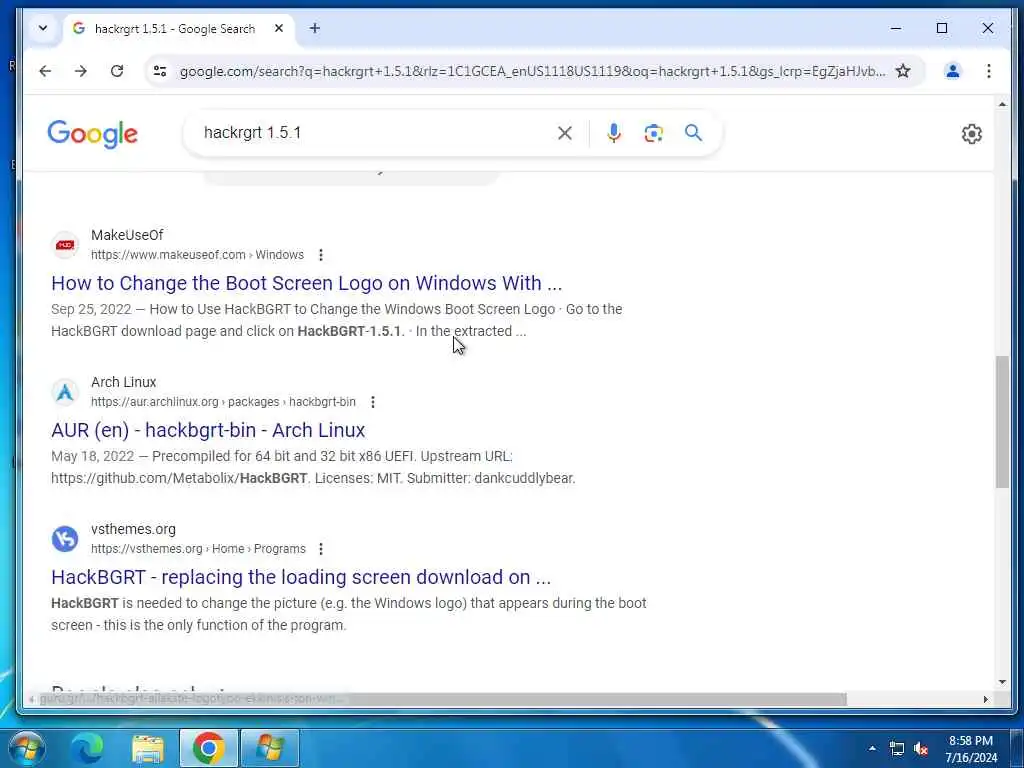
Task: Click the makeuseof.com breadcrumb URL
Action: (x=197, y=255)
